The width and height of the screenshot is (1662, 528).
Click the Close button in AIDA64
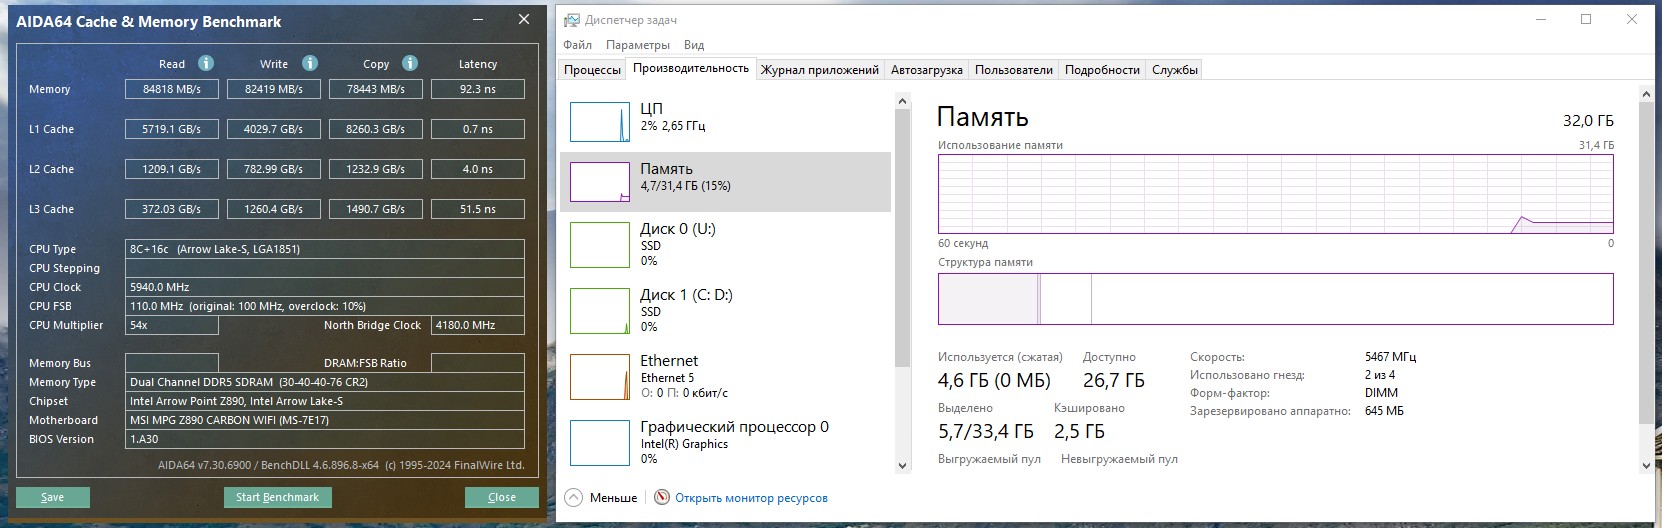pyautogui.click(x=502, y=497)
